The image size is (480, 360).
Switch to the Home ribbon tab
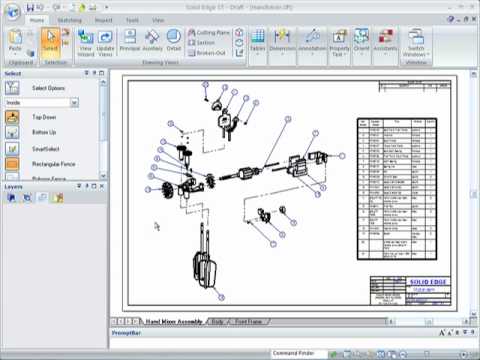click(x=37, y=20)
